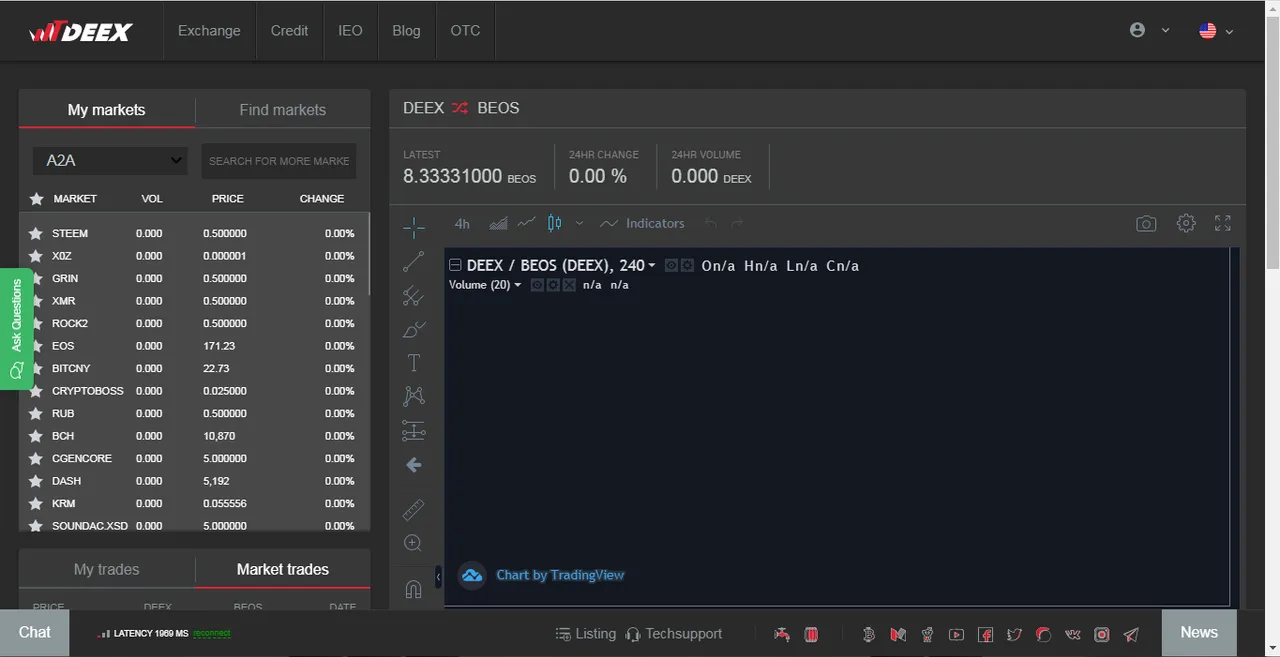Open the A2A base asset dropdown
The width and height of the screenshot is (1280, 657).
[110, 160]
